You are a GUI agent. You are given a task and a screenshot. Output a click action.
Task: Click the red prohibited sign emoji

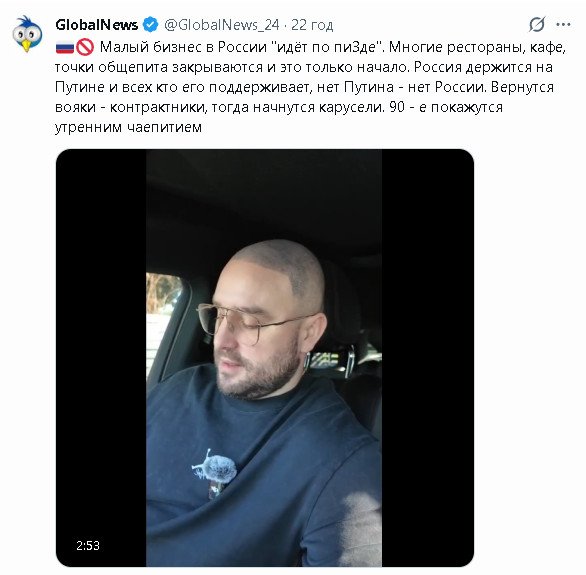[x=85, y=47]
